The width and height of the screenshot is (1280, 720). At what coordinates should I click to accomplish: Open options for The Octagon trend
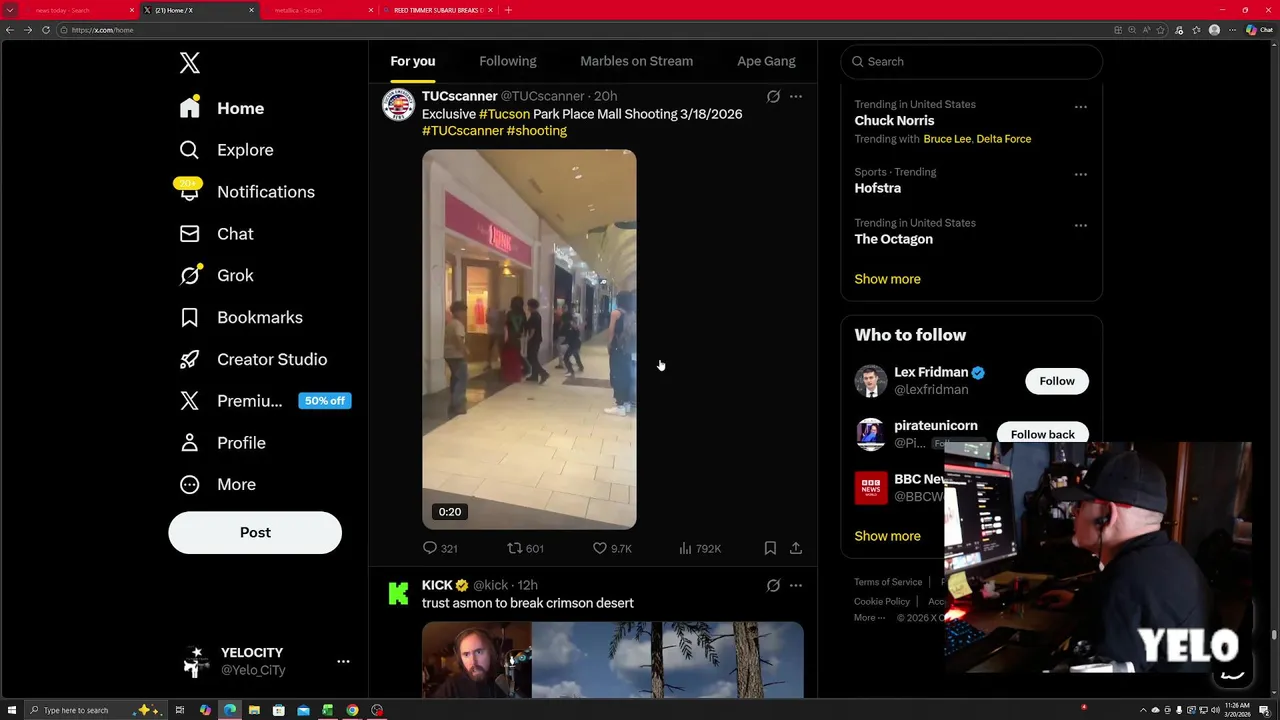tap(1081, 225)
